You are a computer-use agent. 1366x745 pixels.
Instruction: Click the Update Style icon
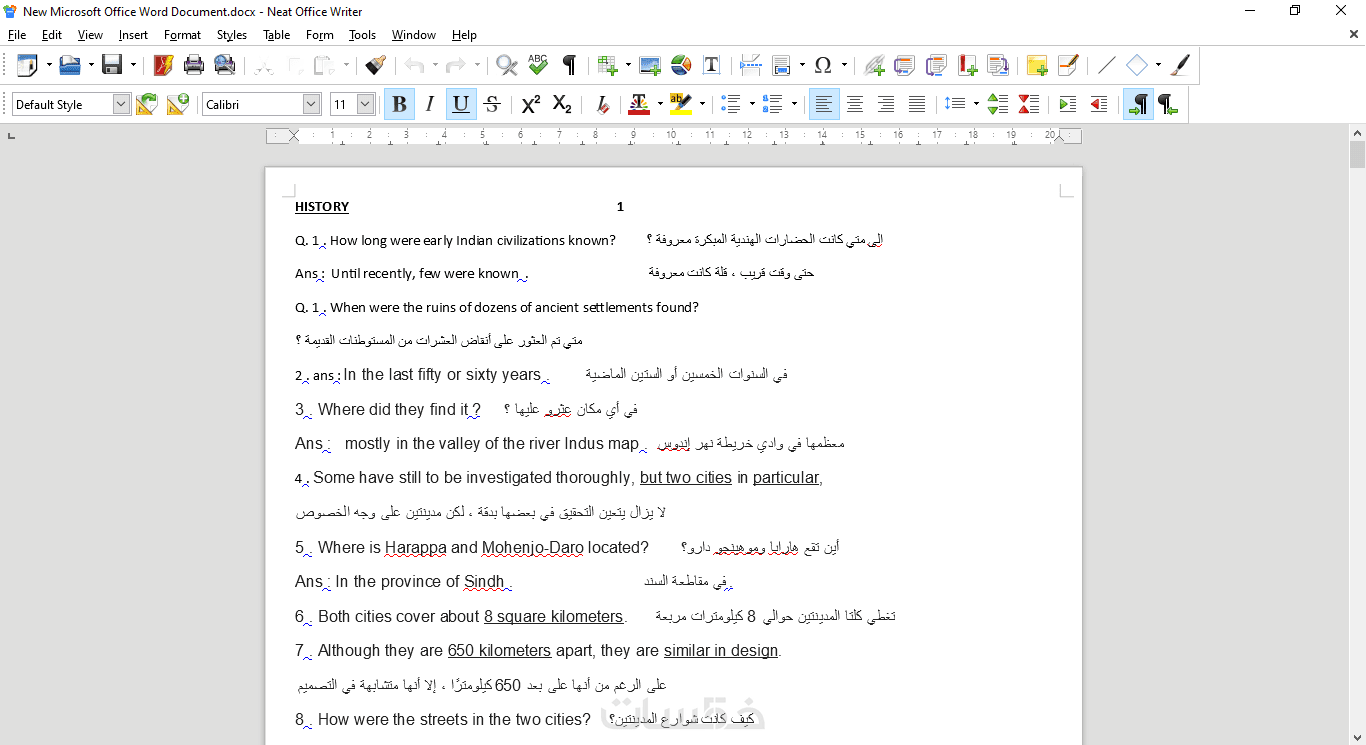click(147, 104)
